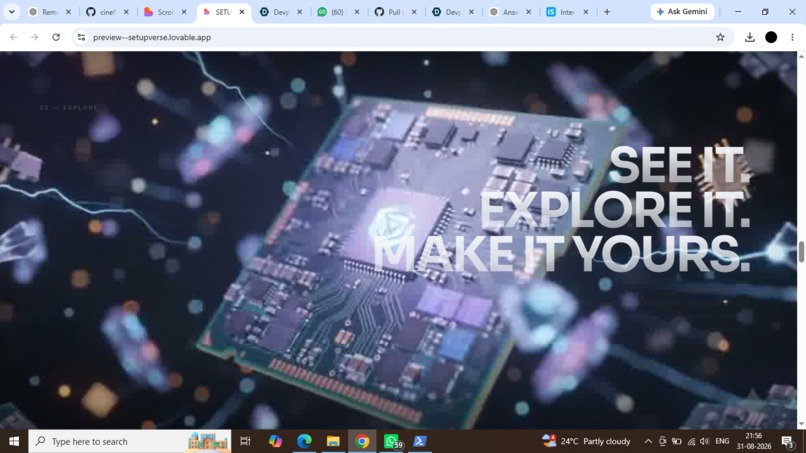This screenshot has height=453, width=806.
Task: Open Microsoft Edge from the taskbar
Action: (304, 441)
